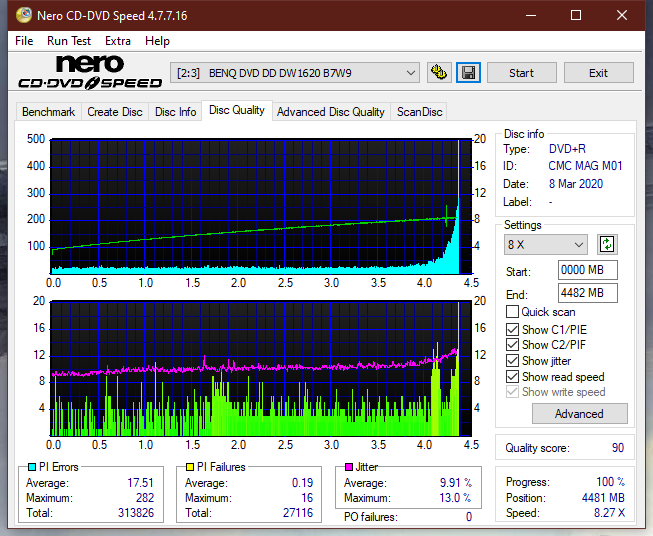Open the Extra menu
Screen dimensions: 653x536
point(118,41)
